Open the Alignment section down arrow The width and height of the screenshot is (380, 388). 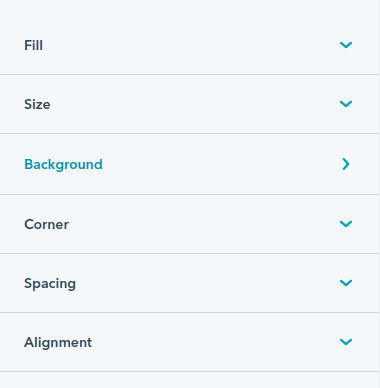point(346,342)
